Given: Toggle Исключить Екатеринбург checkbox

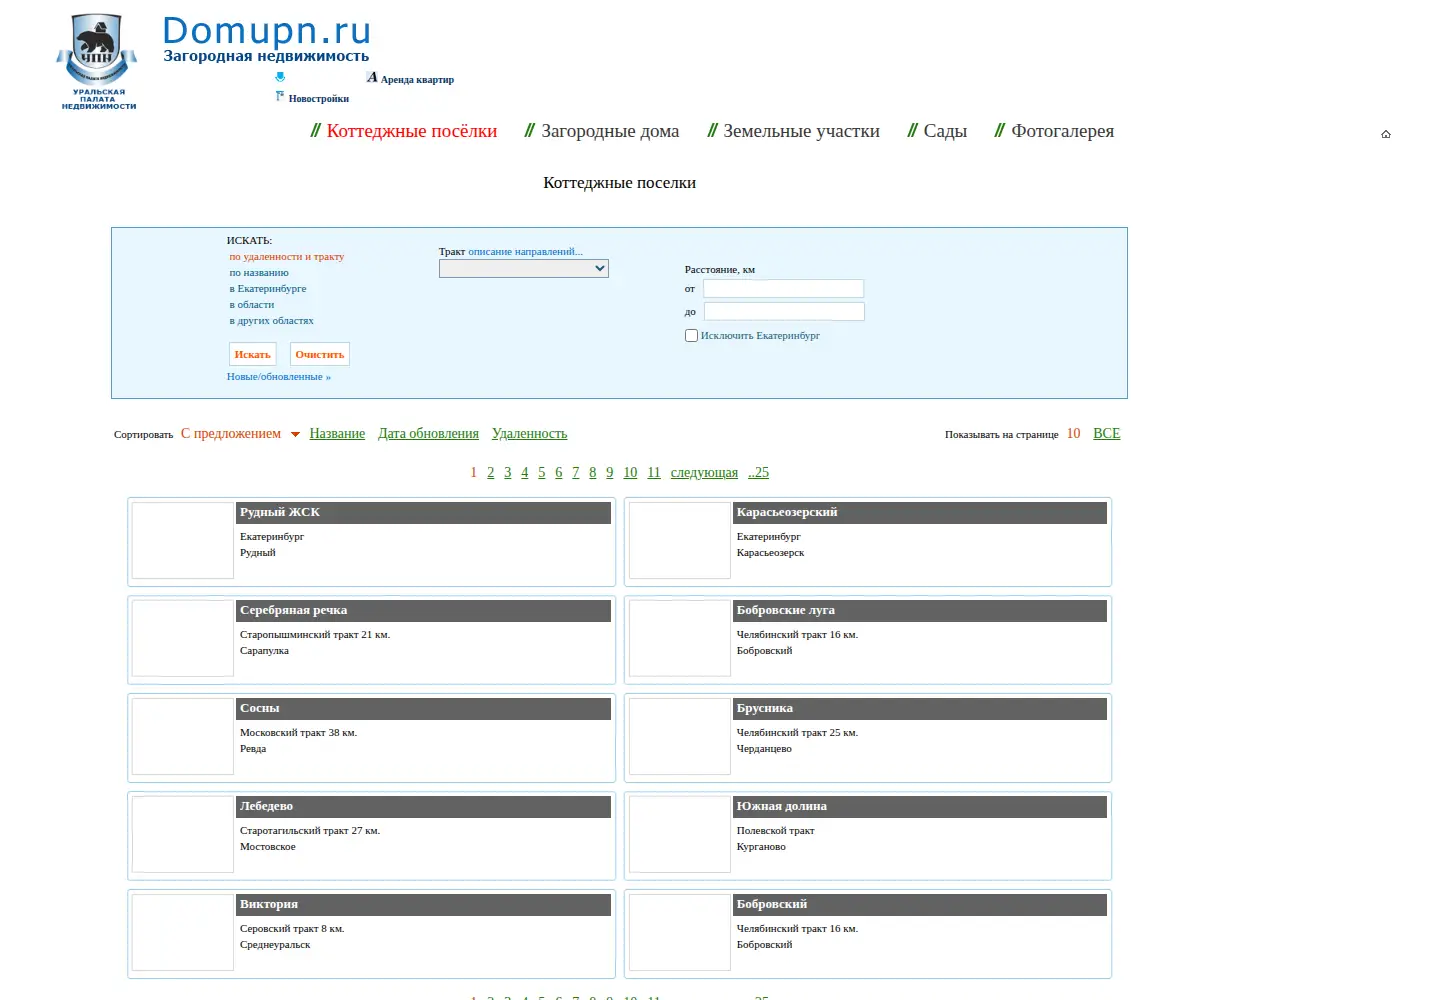Looking at the screenshot, I should (691, 336).
